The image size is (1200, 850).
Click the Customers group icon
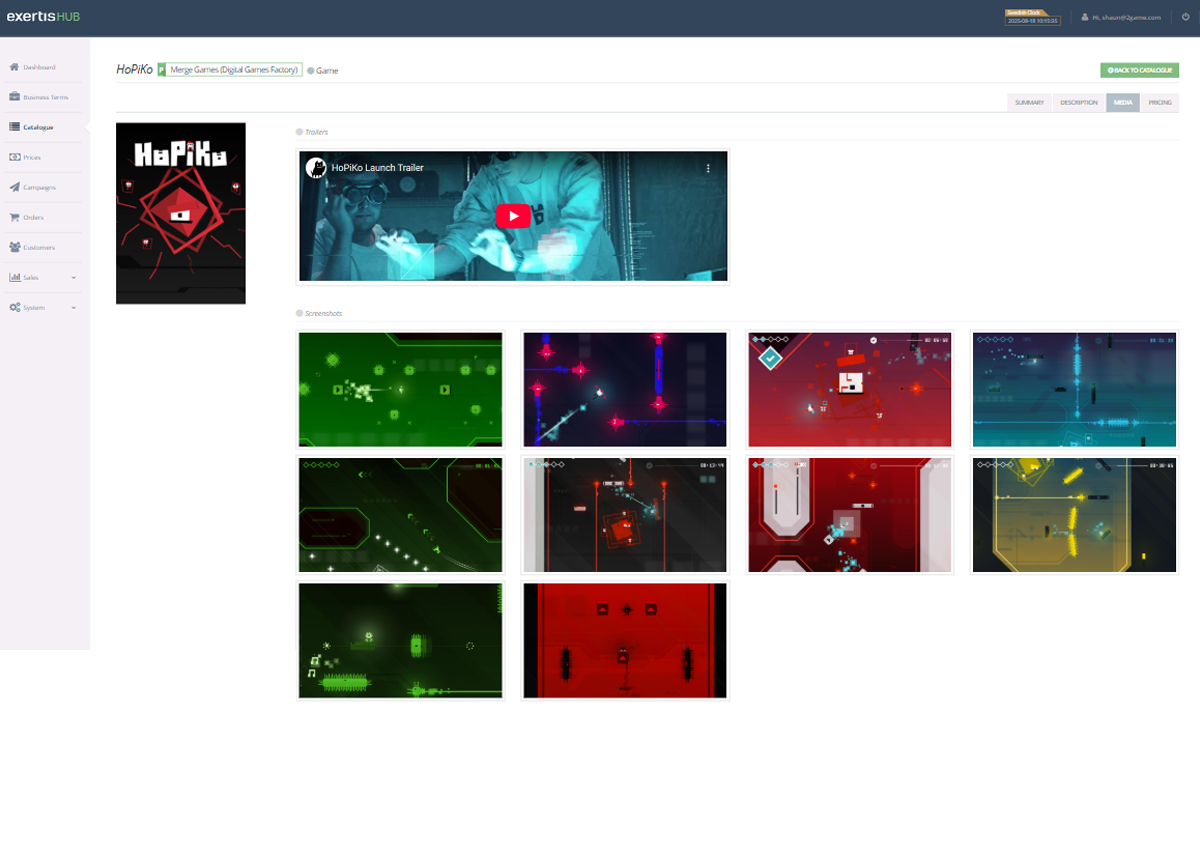(14, 247)
